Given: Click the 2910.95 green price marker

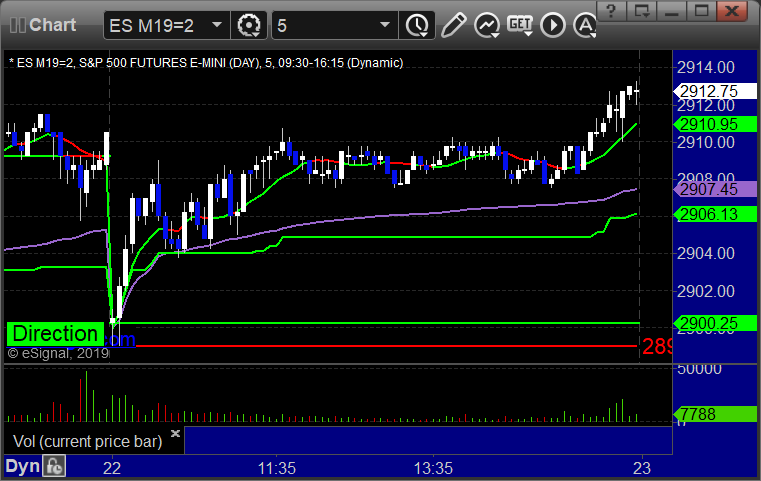Looking at the screenshot, I should point(715,124).
